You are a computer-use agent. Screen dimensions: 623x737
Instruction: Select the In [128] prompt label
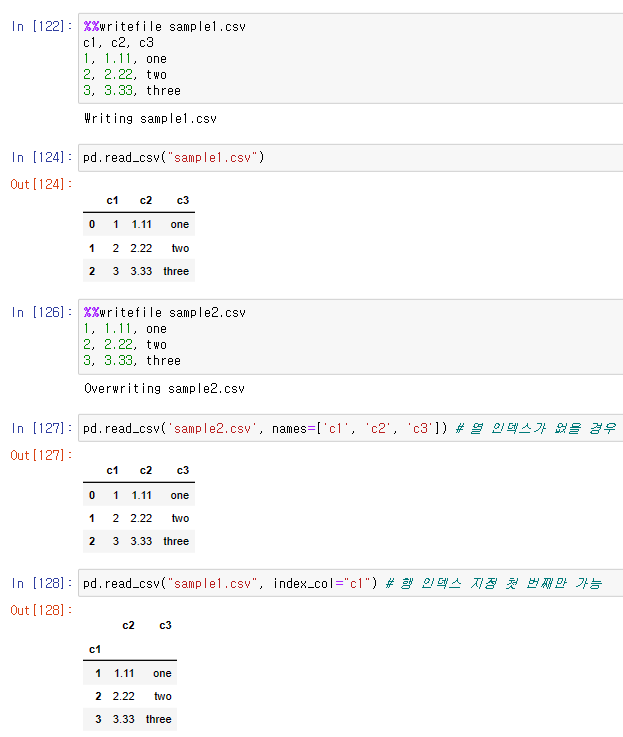[x=42, y=583]
